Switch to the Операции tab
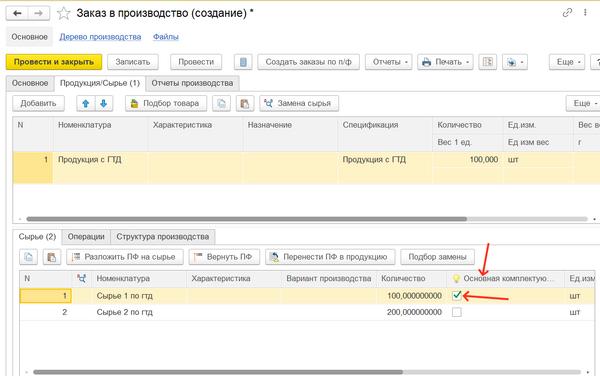The width and height of the screenshot is (600, 376). [x=86, y=237]
